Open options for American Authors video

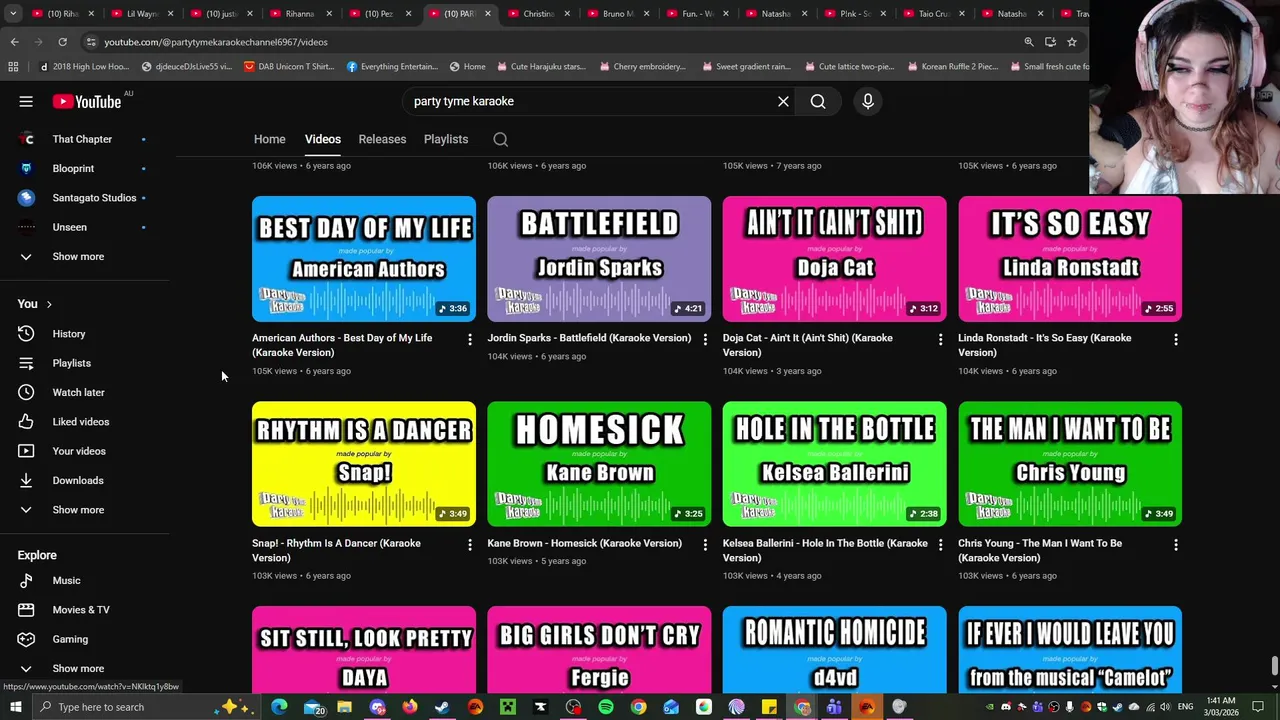[469, 340]
